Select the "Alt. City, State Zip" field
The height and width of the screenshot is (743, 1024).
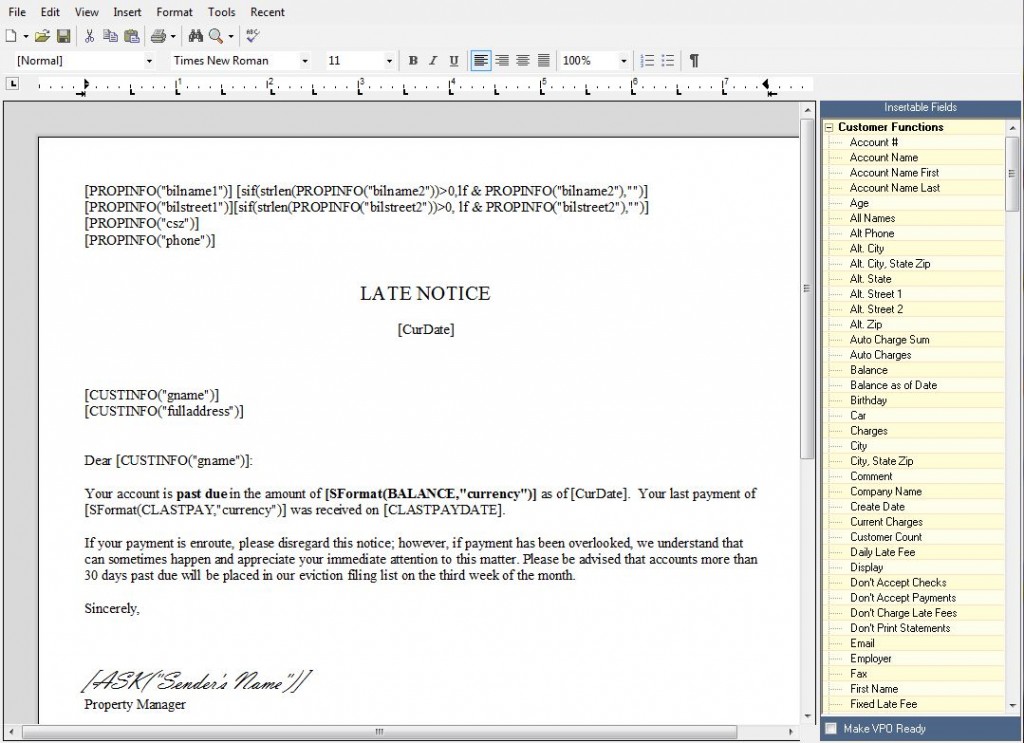pyautogui.click(x=890, y=264)
